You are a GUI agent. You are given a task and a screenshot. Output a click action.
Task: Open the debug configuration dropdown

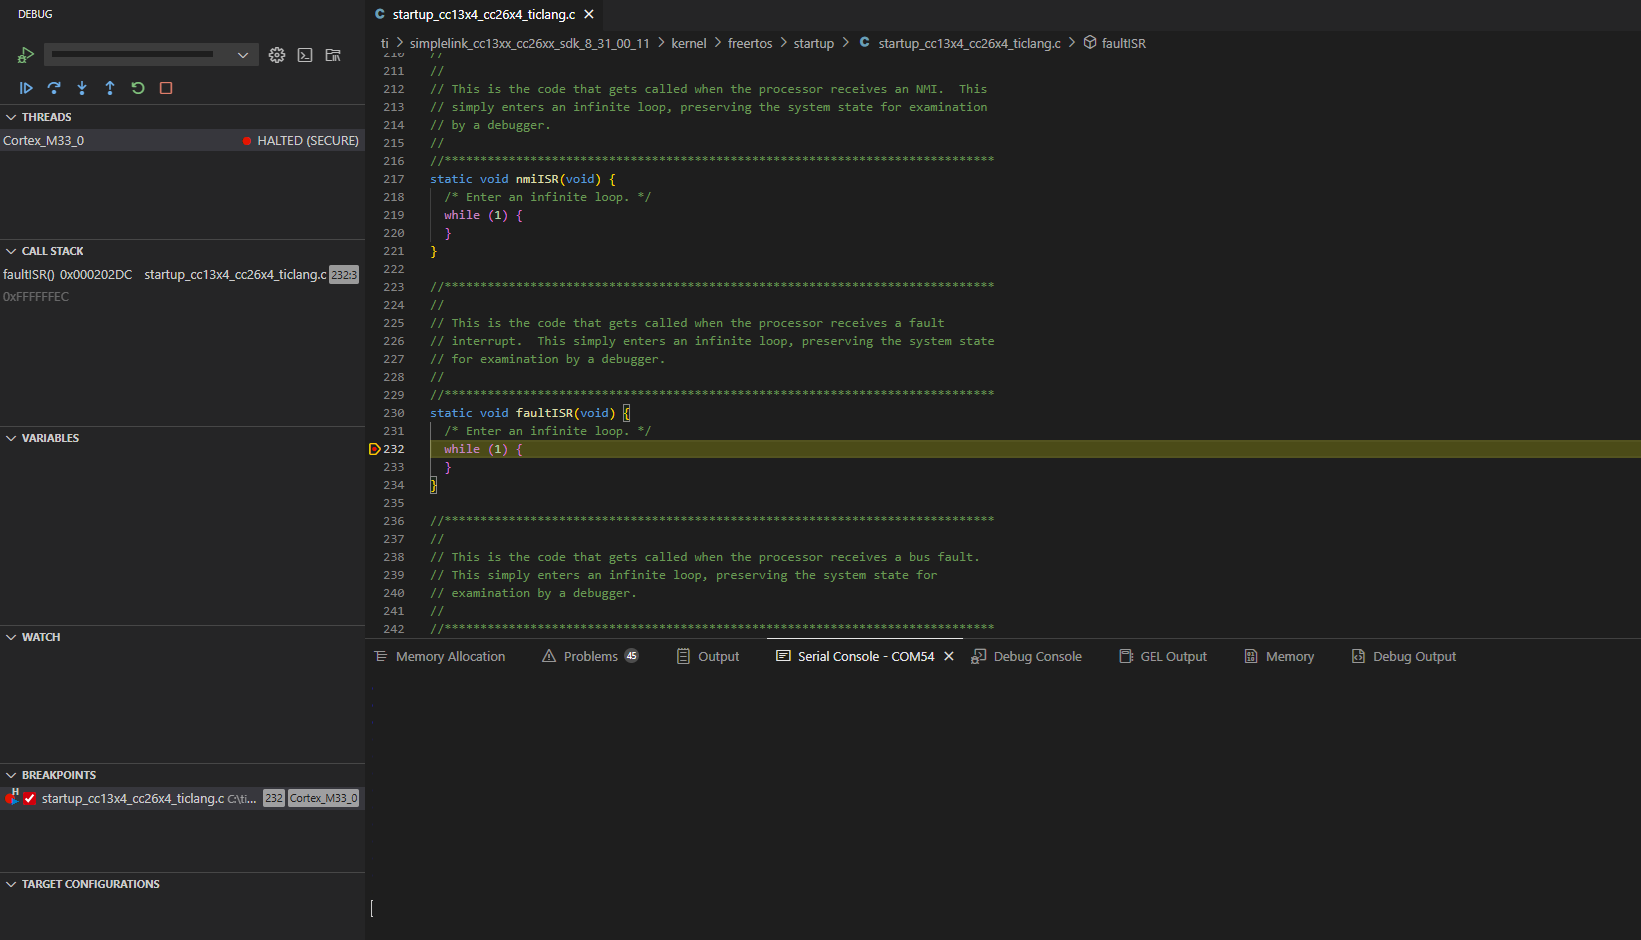coord(151,55)
